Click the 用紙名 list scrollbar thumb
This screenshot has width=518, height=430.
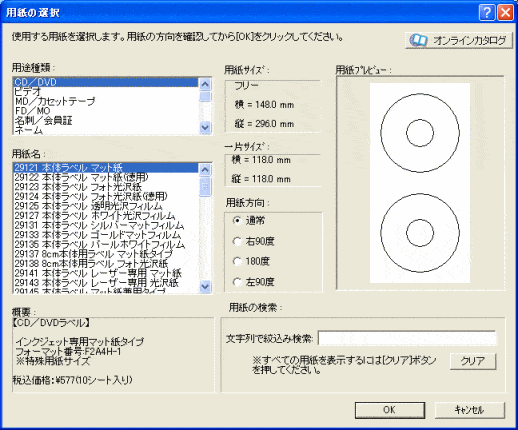pos(205,187)
